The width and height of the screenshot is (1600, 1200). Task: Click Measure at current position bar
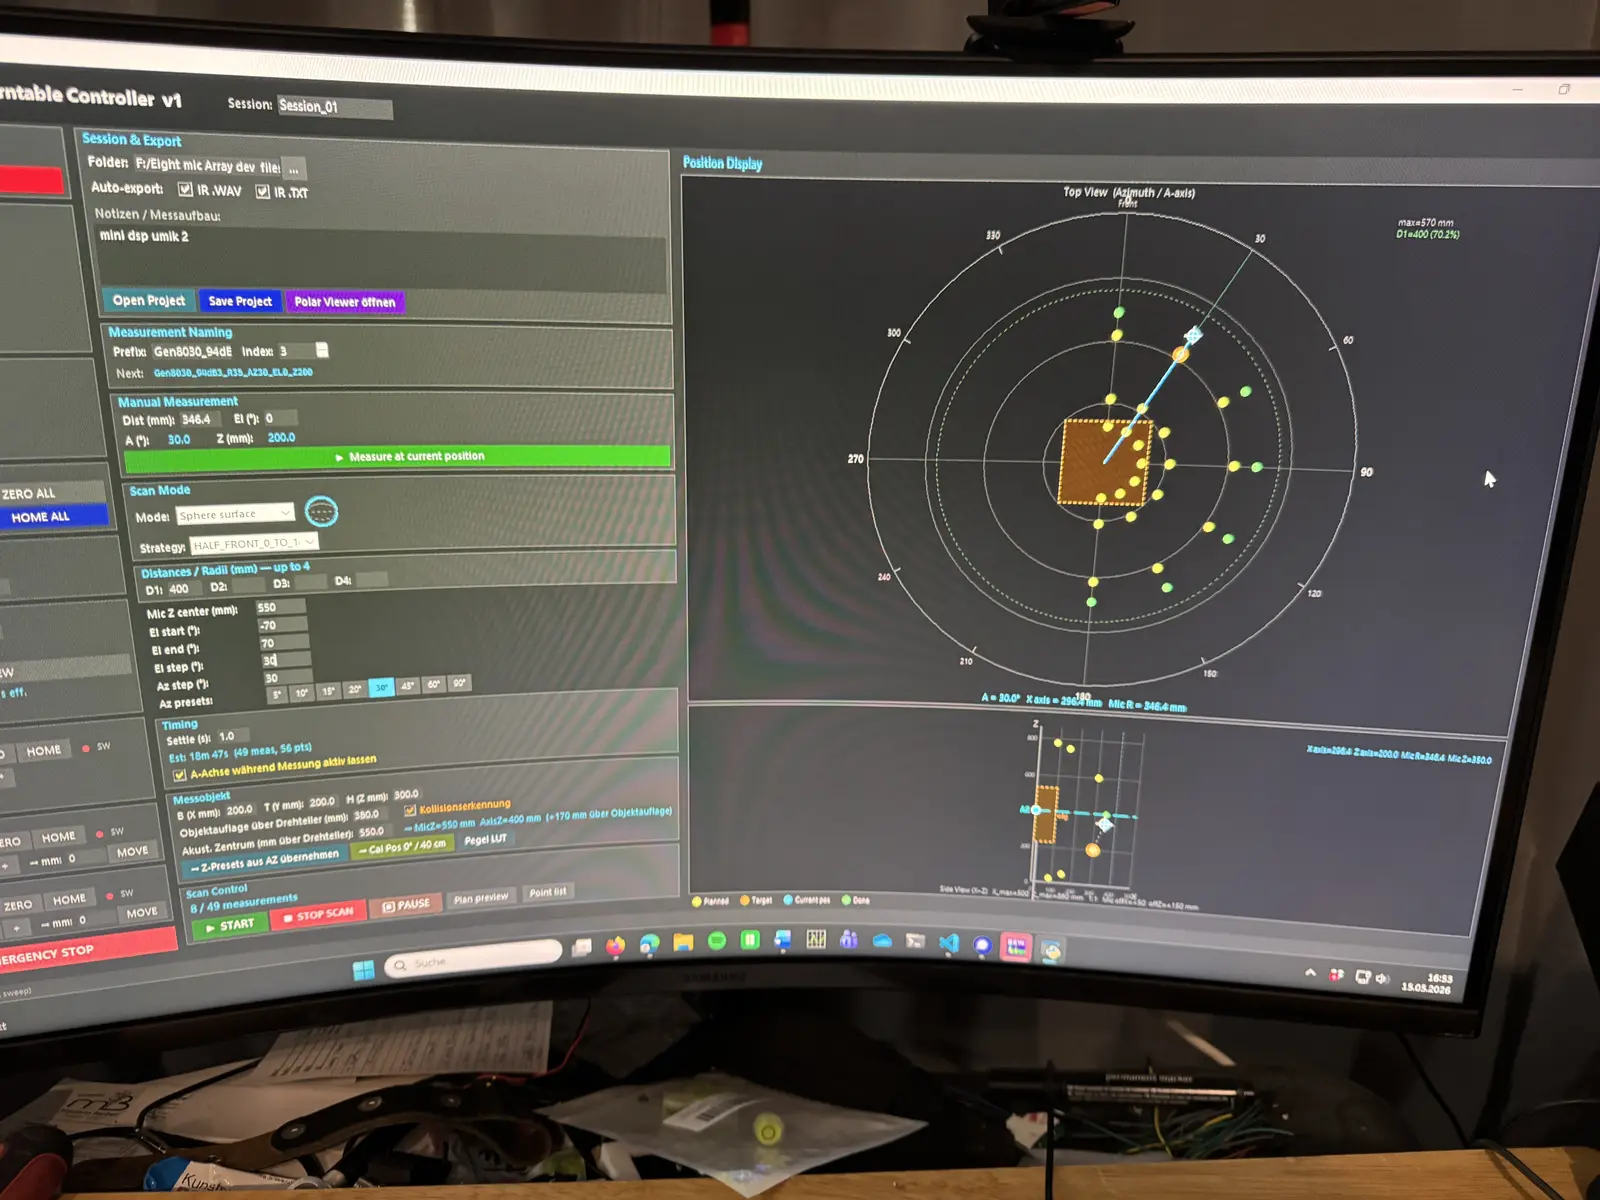point(397,458)
